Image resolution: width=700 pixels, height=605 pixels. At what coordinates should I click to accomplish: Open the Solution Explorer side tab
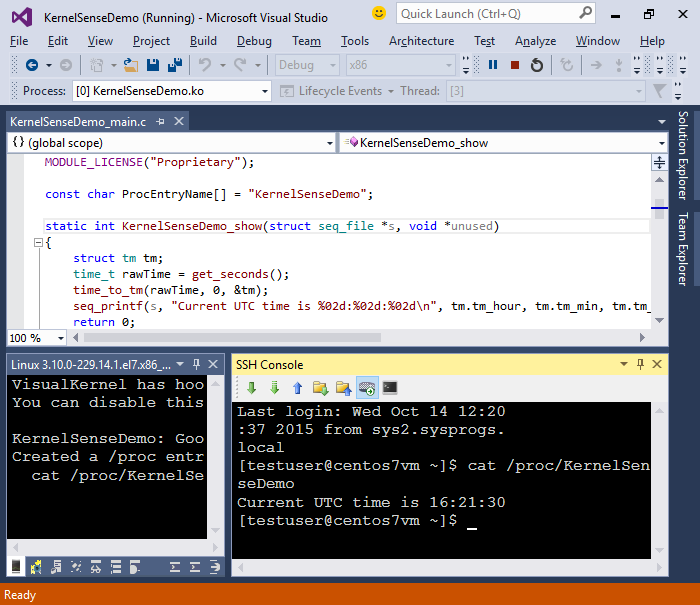(x=683, y=155)
